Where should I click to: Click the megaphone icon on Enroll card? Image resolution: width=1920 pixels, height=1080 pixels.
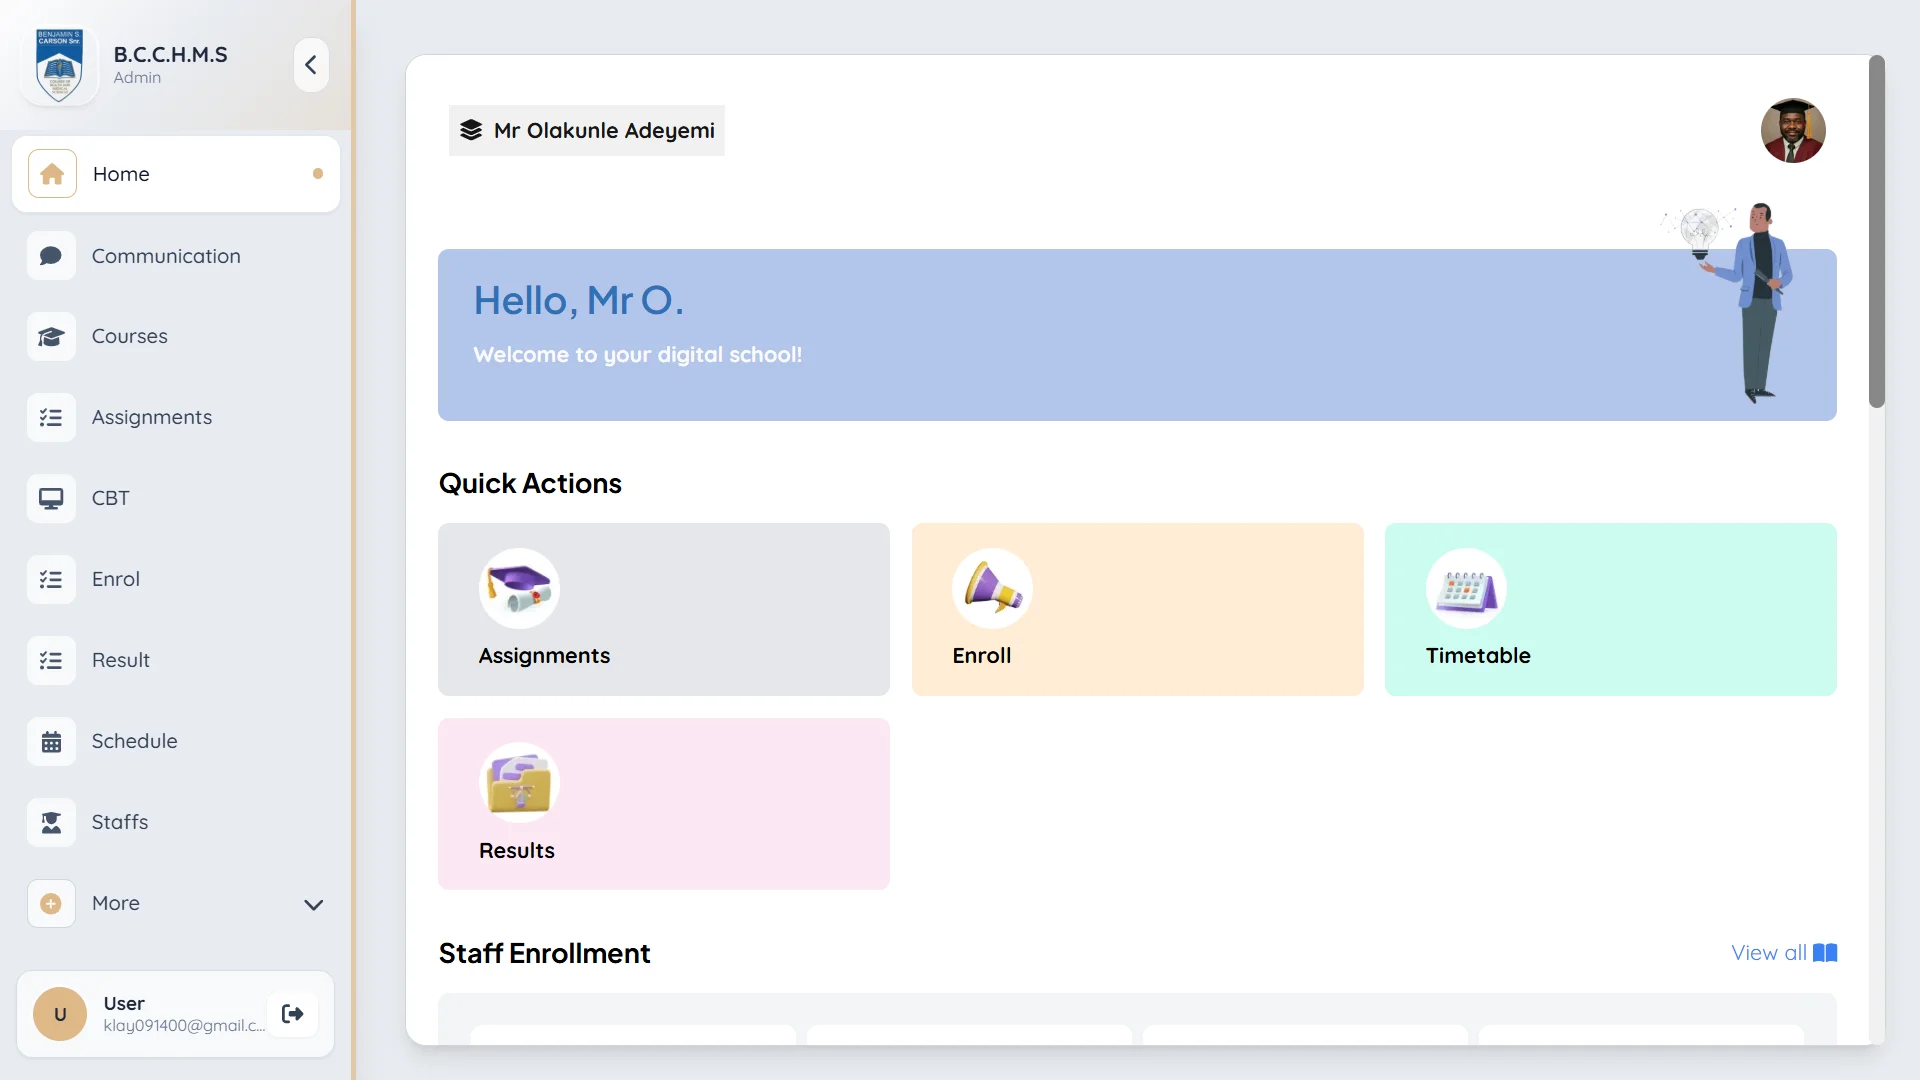pos(991,588)
